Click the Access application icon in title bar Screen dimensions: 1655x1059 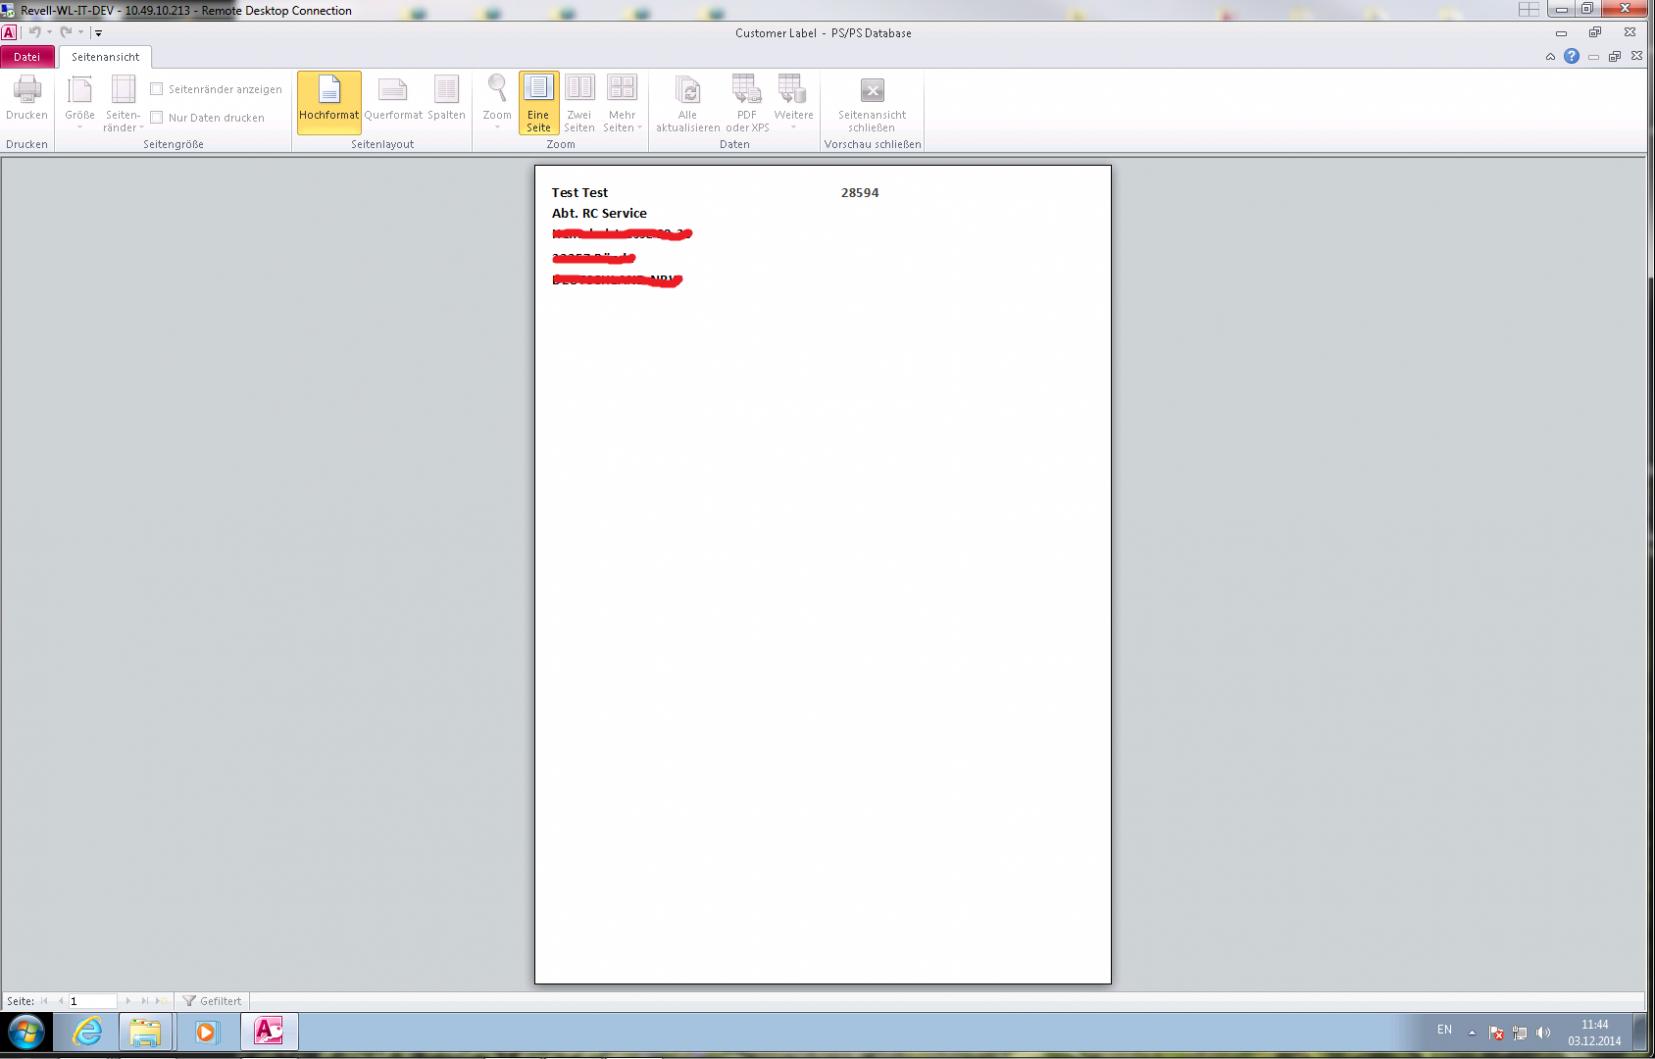[9, 32]
